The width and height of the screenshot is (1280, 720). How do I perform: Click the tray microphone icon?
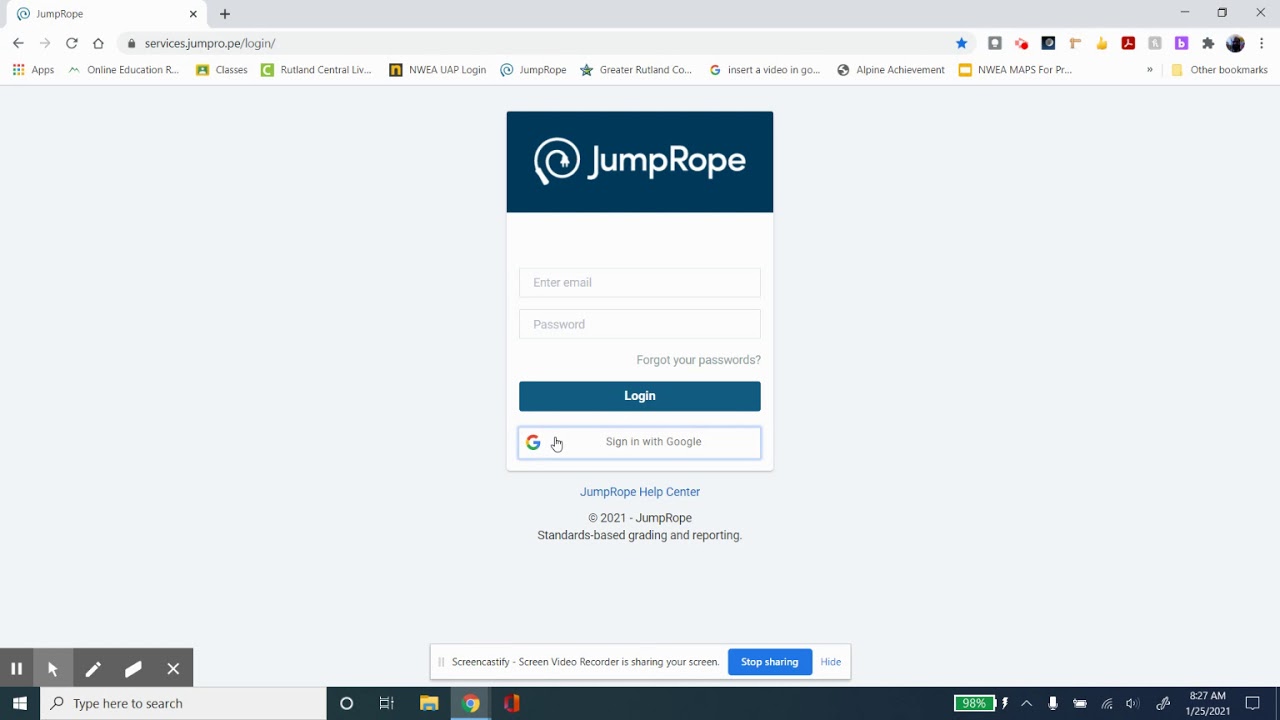click(x=1053, y=704)
